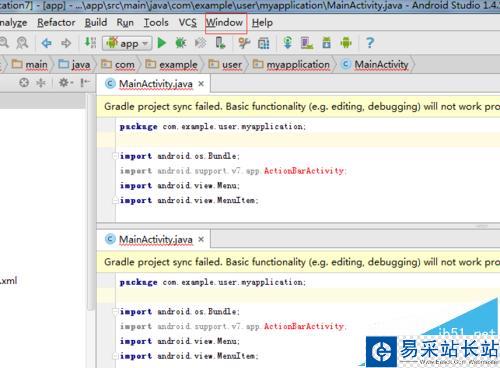Click the Replace toolbar icon
The image size is (500, 368).
pos(22,43)
